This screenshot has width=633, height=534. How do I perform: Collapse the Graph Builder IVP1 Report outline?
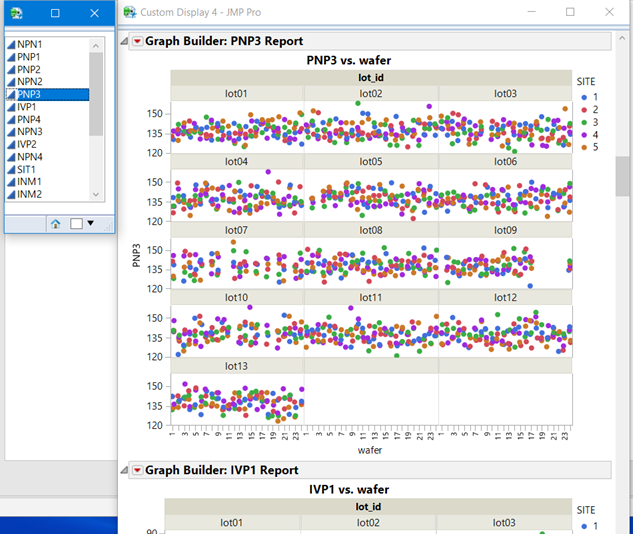[124, 470]
